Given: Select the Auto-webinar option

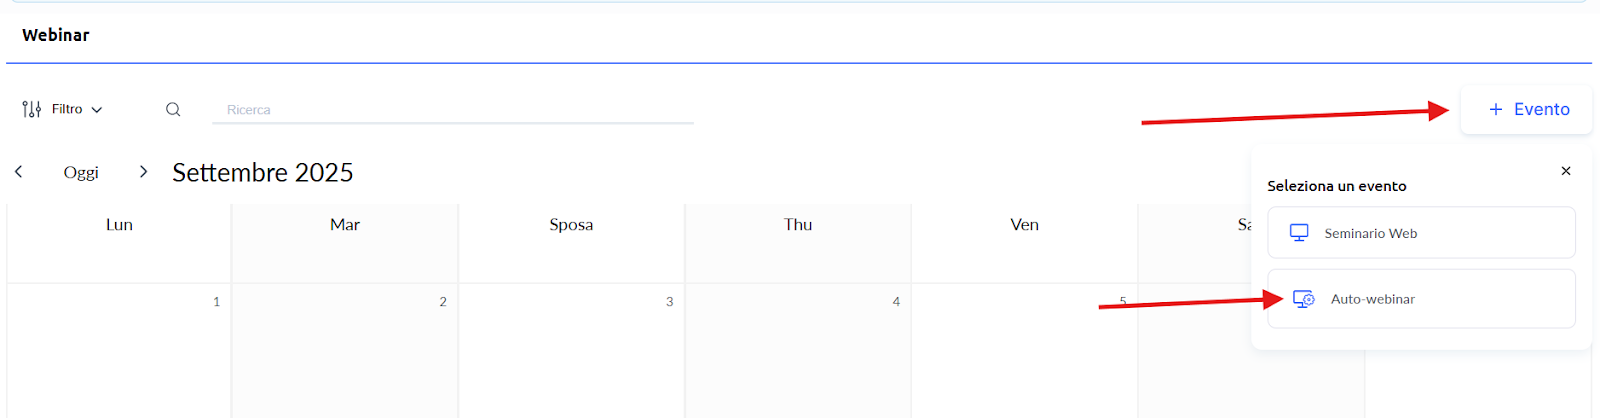Looking at the screenshot, I should (x=1420, y=299).
